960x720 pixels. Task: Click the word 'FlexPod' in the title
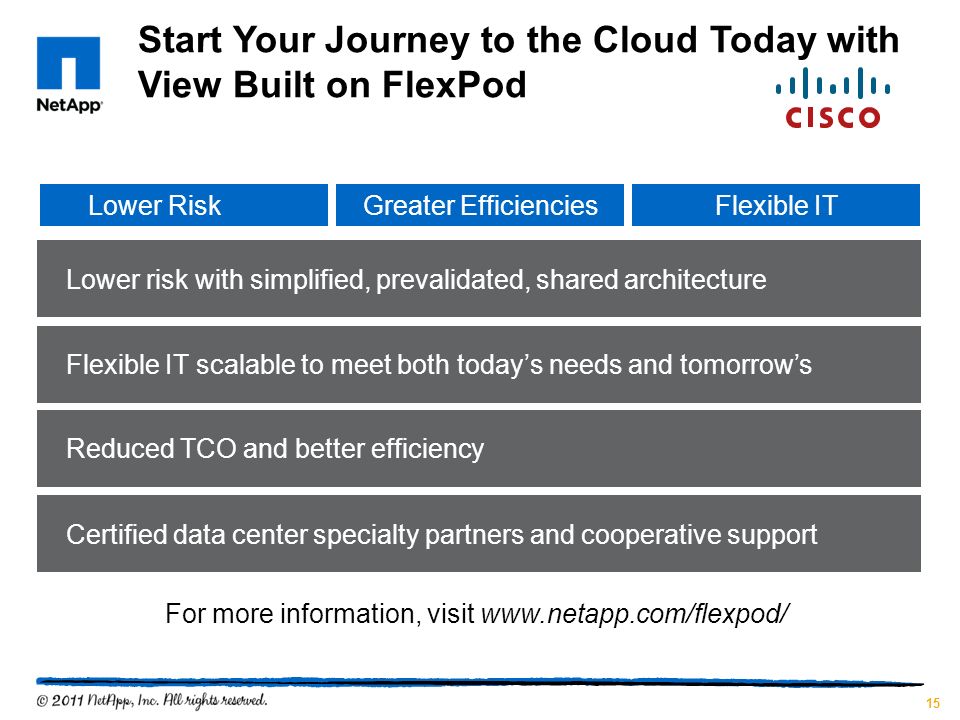[x=454, y=84]
